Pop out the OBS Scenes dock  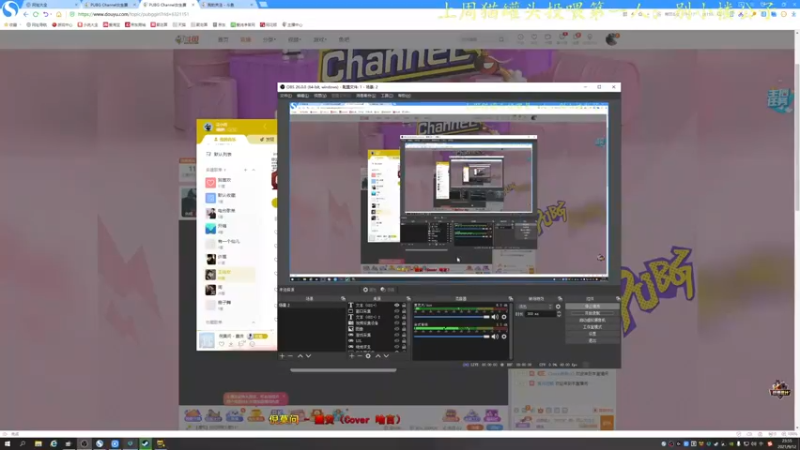click(x=343, y=298)
